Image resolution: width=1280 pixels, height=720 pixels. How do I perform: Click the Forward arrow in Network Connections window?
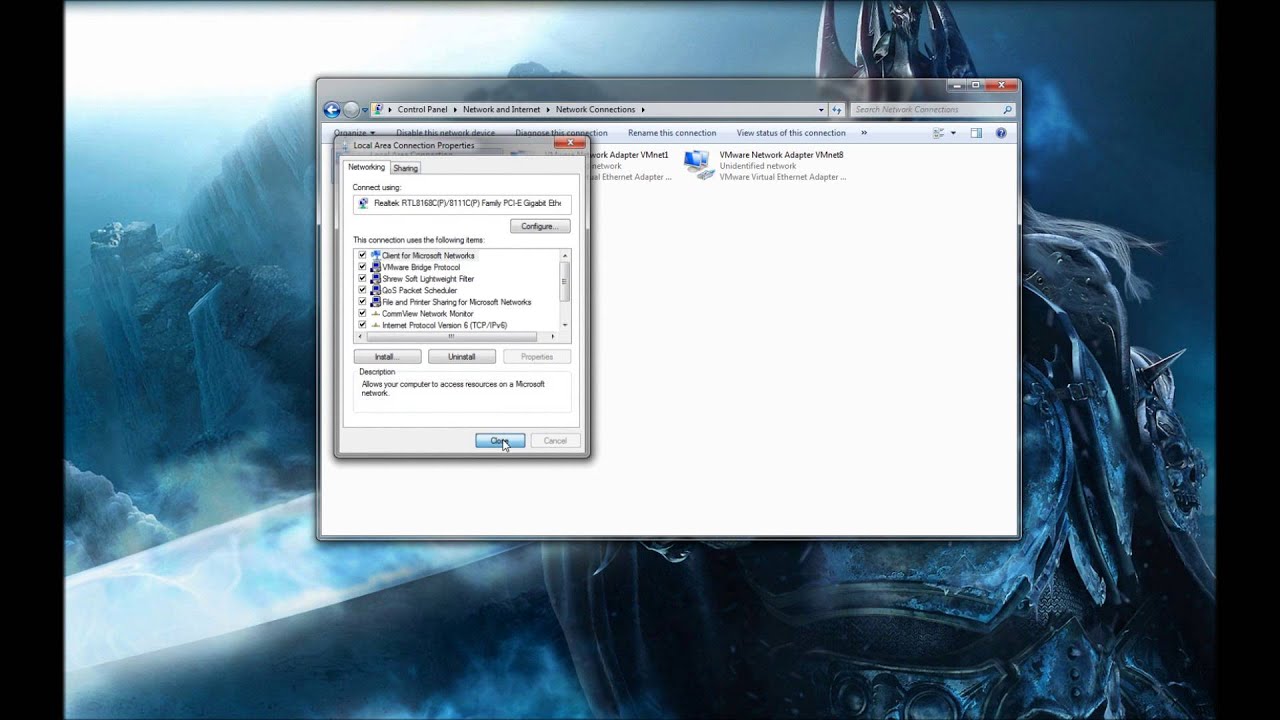(x=351, y=110)
